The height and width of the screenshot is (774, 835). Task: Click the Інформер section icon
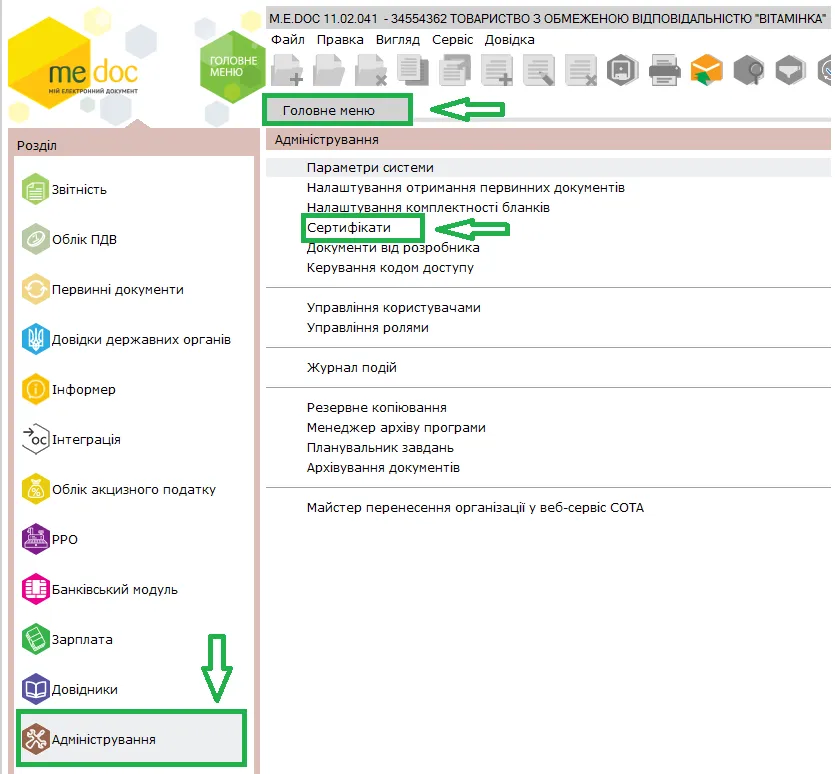(35, 389)
